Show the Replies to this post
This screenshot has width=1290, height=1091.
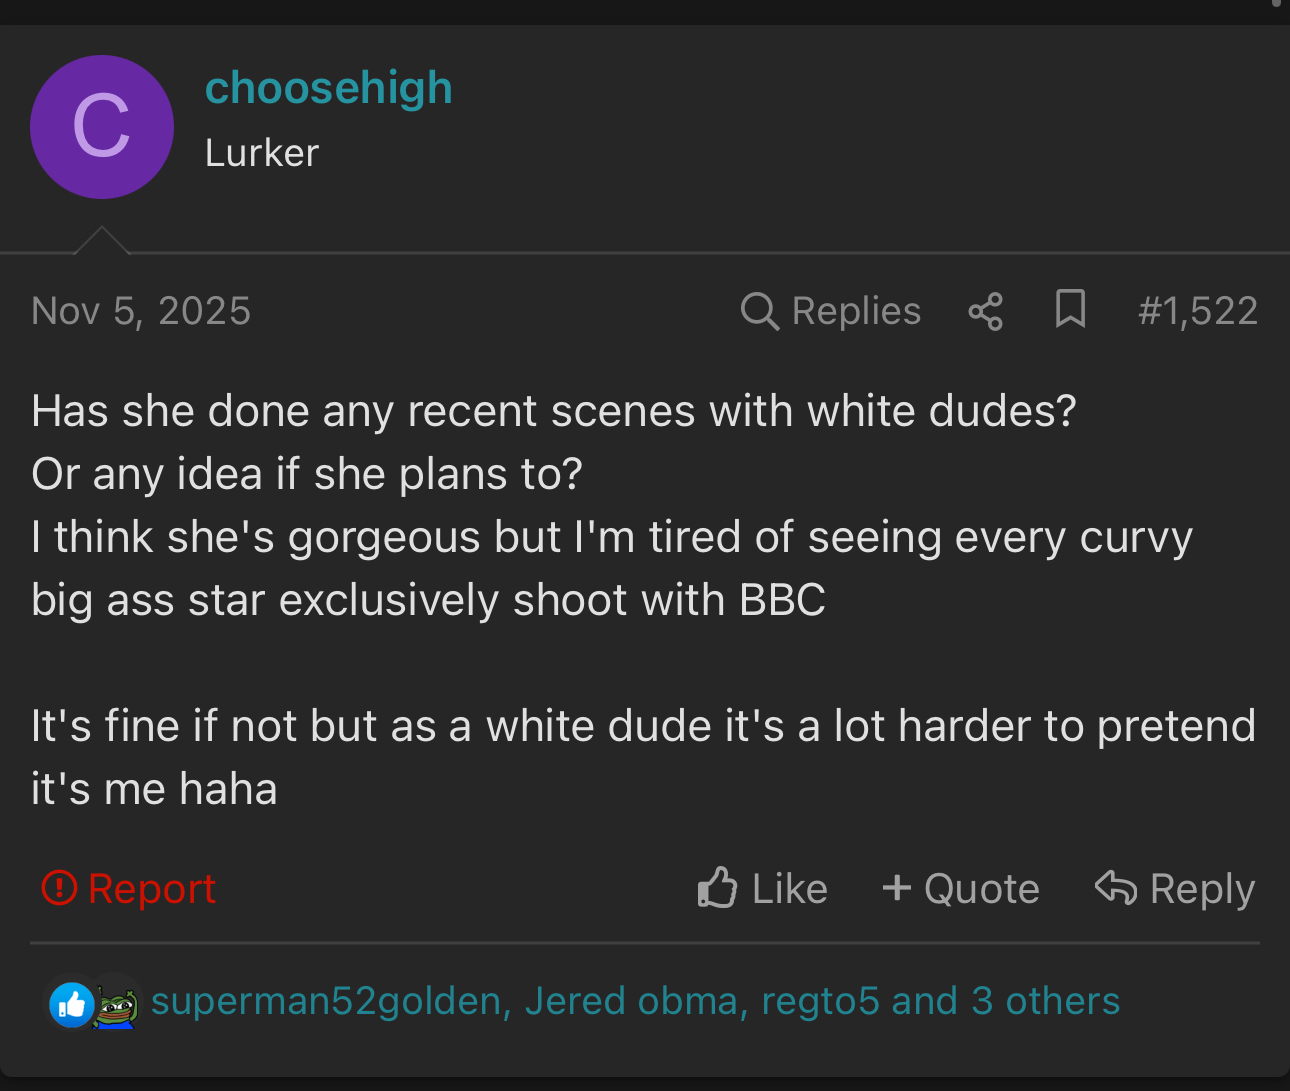[856, 311]
